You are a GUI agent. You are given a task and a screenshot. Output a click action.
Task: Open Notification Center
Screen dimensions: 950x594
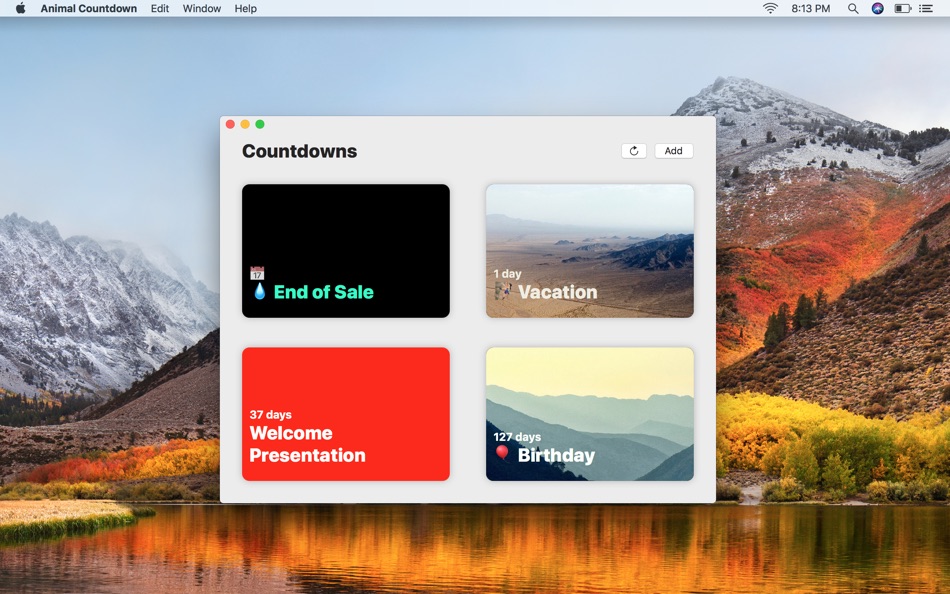click(926, 8)
